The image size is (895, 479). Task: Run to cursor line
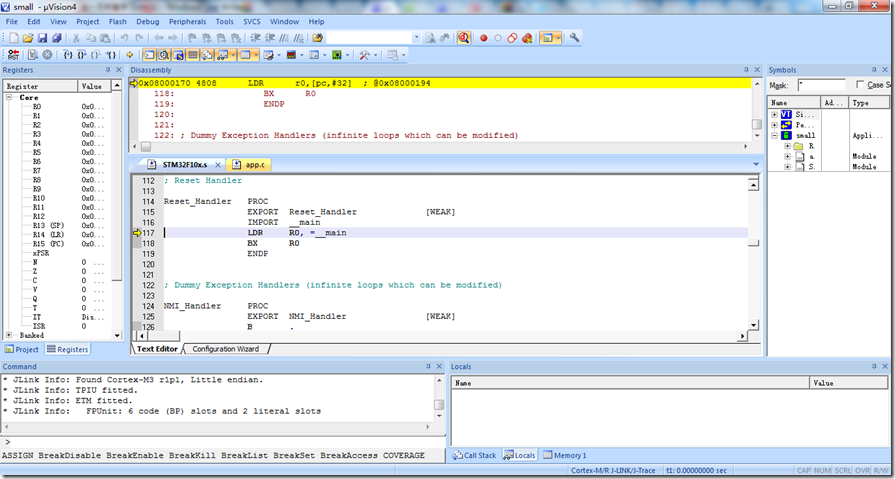click(x=112, y=55)
